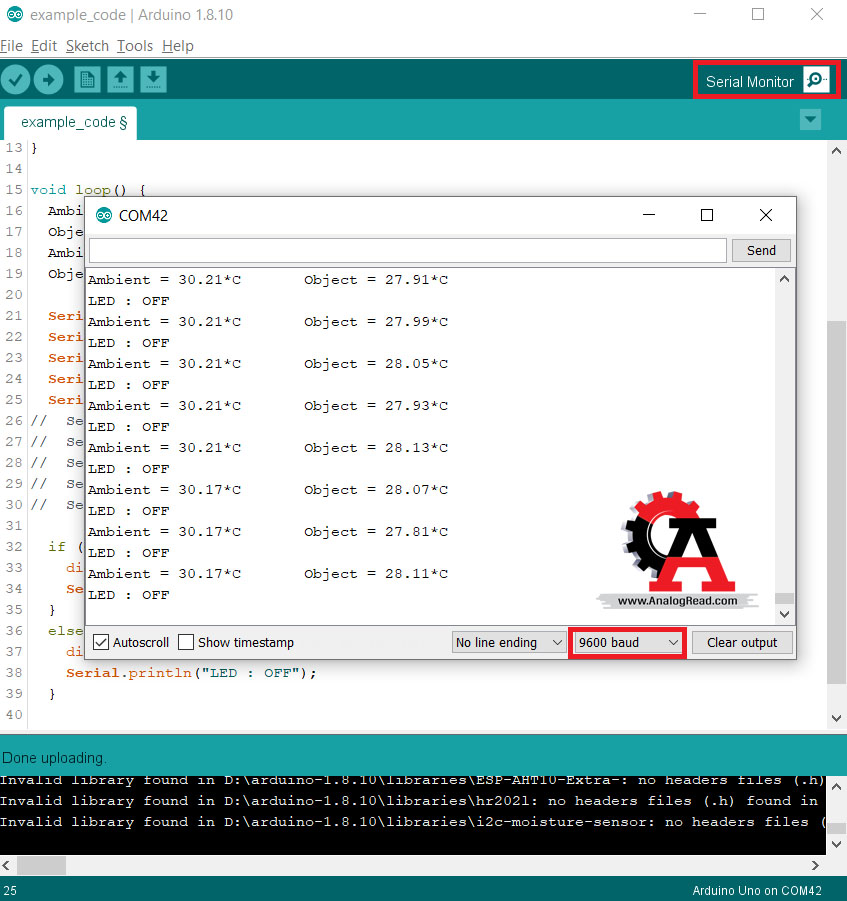Click the Clear output button
Screen dimensions: 847x901
(x=742, y=642)
